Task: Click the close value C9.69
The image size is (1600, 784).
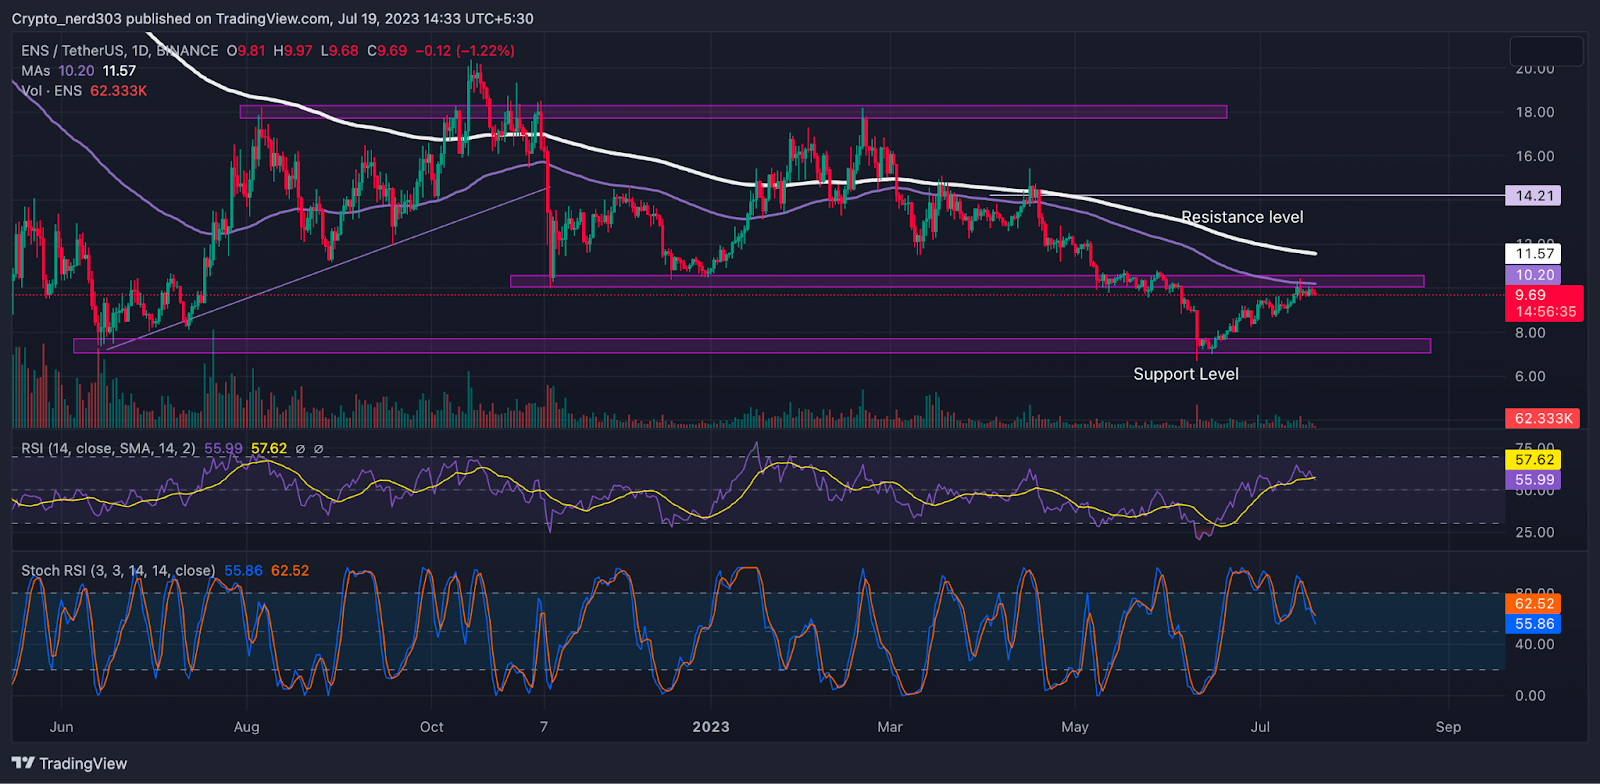Action: (x=387, y=50)
